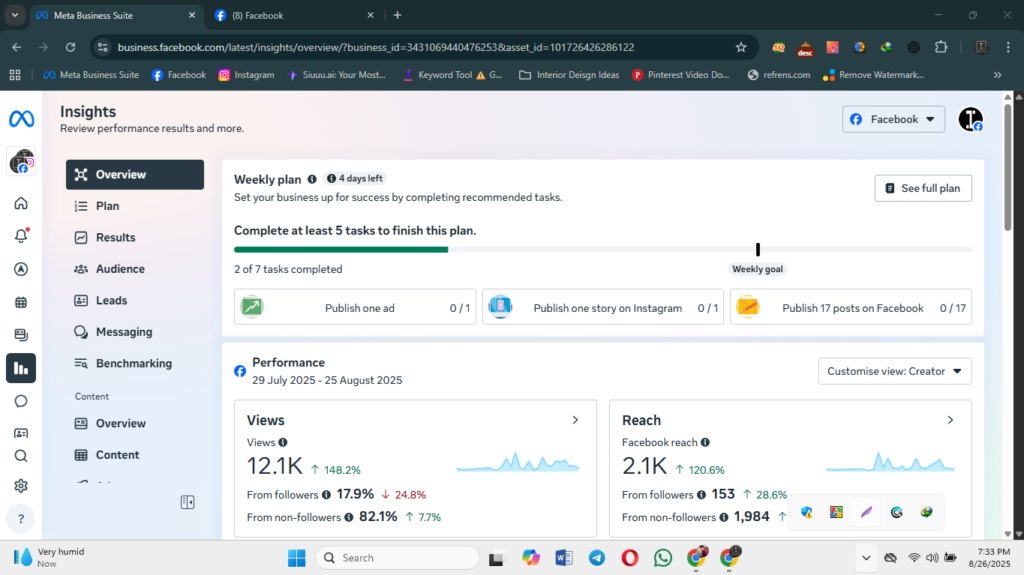Viewport: 1024px width, 575px height.
Task: Select Overview in Insights menu
Action: [x=135, y=174]
